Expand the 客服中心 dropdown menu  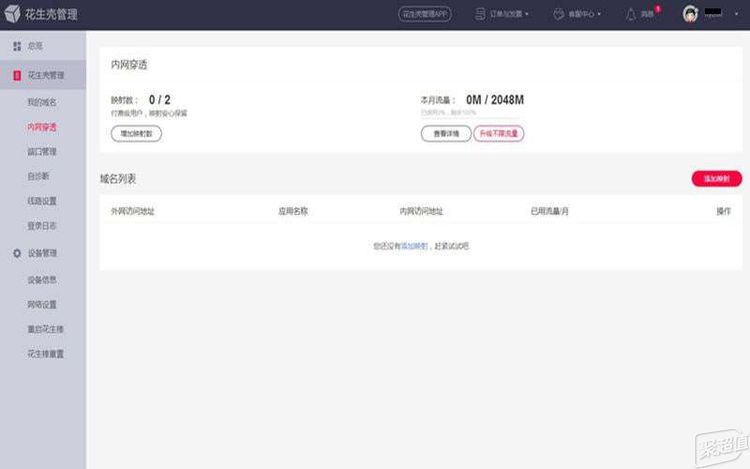[x=601, y=15]
